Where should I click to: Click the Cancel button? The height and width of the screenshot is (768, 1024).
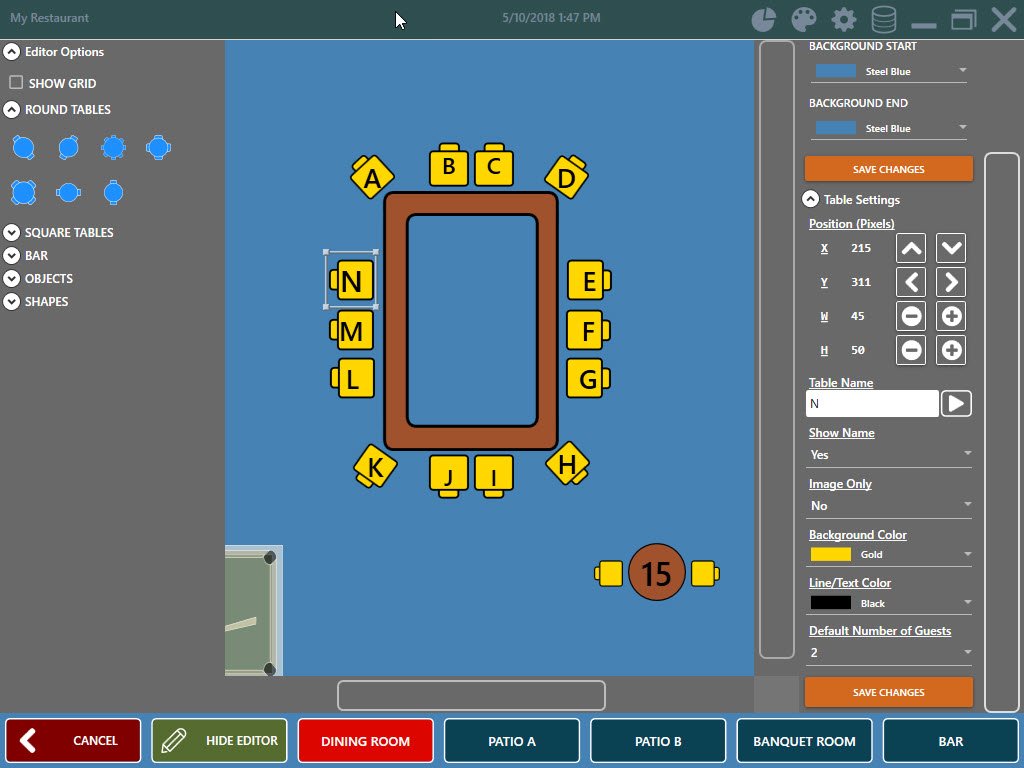(x=73, y=741)
